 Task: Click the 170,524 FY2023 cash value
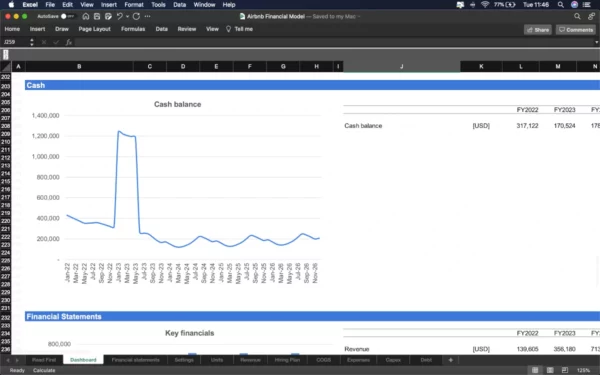(x=564, y=126)
